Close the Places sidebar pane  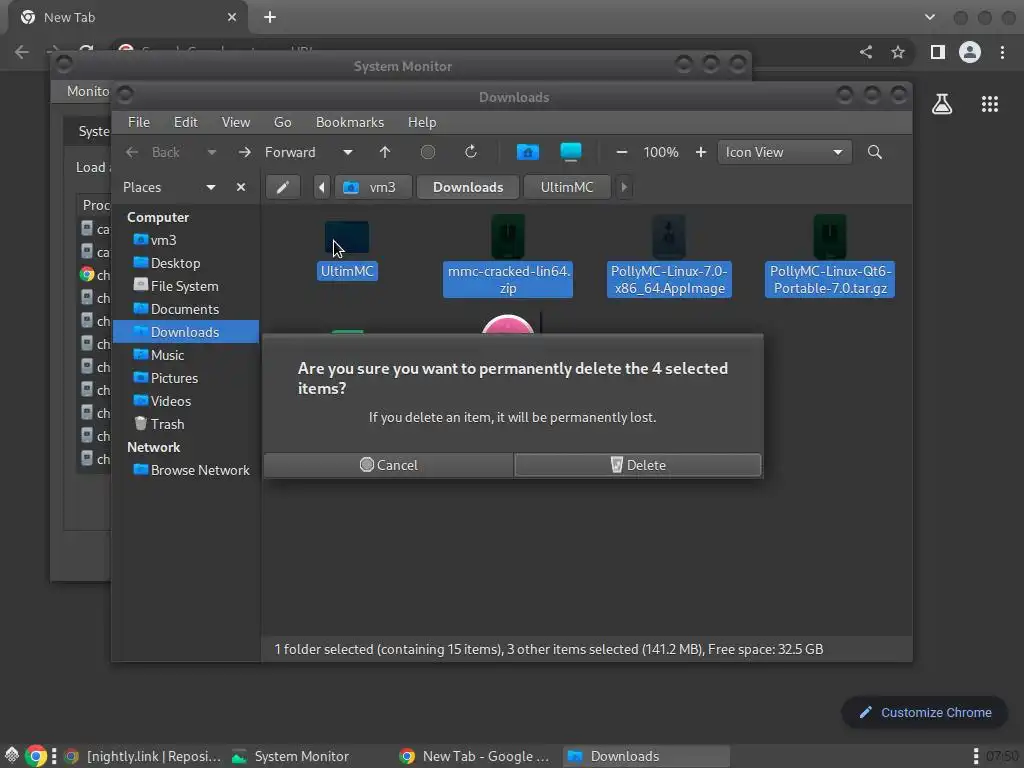click(x=241, y=187)
